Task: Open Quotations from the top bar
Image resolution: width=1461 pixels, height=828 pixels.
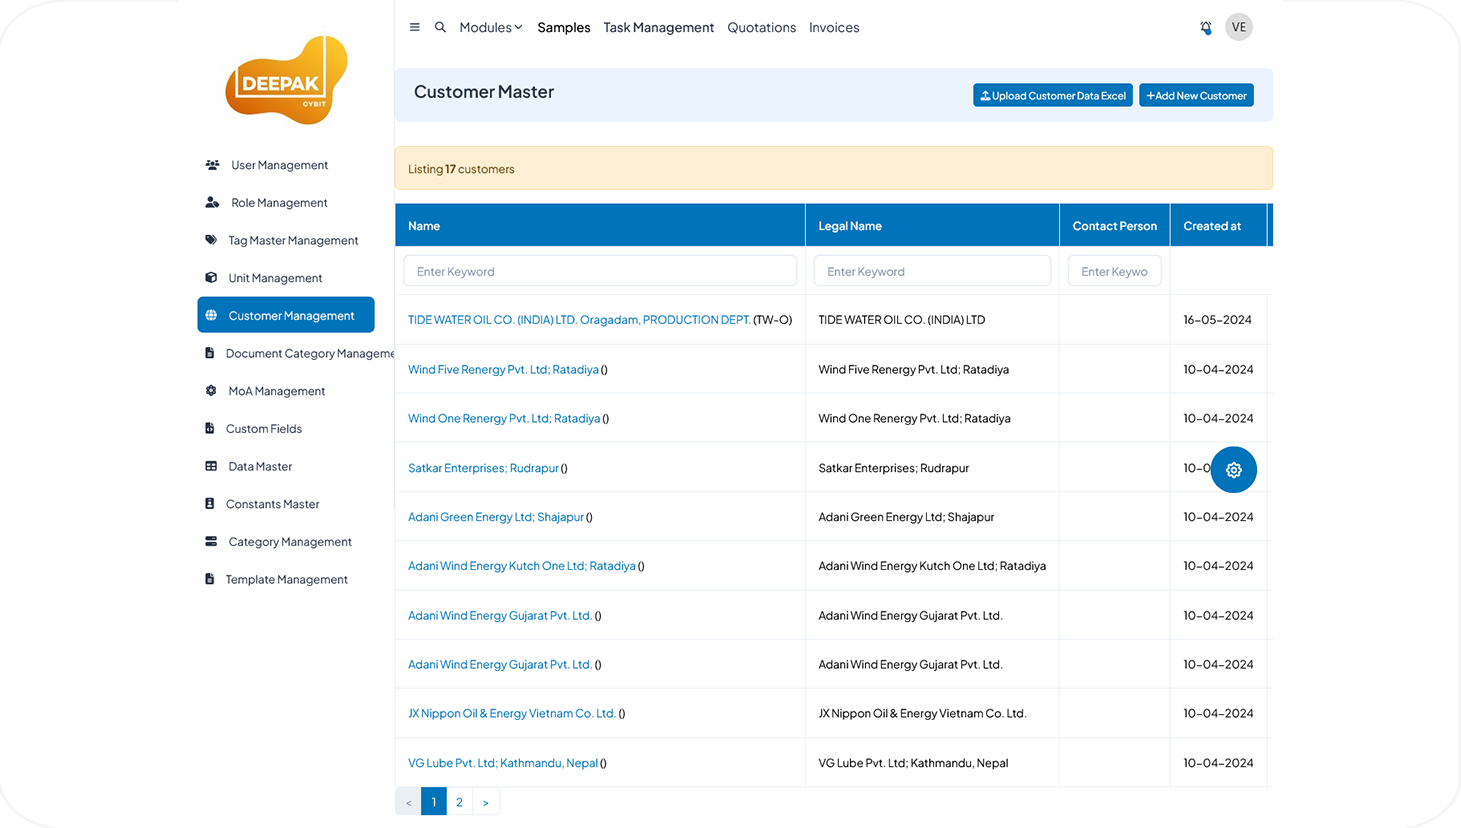Action: (761, 27)
